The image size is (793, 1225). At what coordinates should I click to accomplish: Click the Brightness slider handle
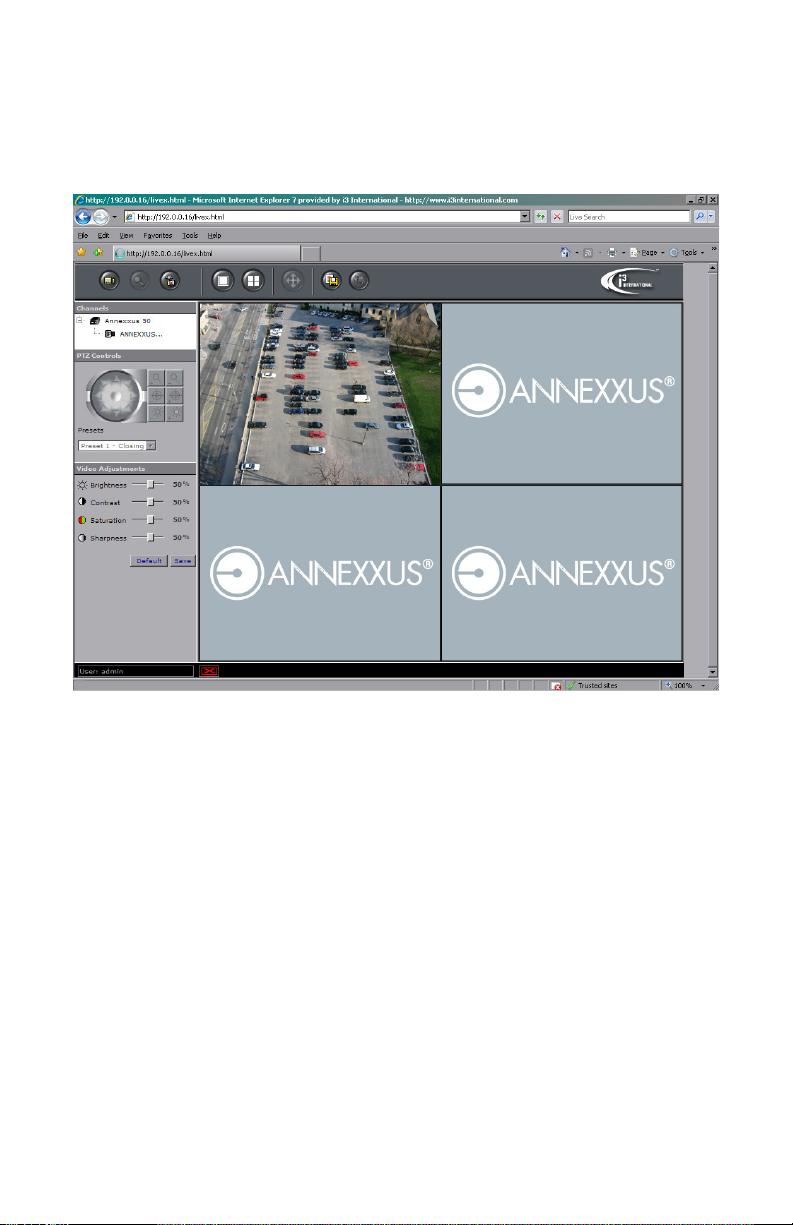pos(151,483)
